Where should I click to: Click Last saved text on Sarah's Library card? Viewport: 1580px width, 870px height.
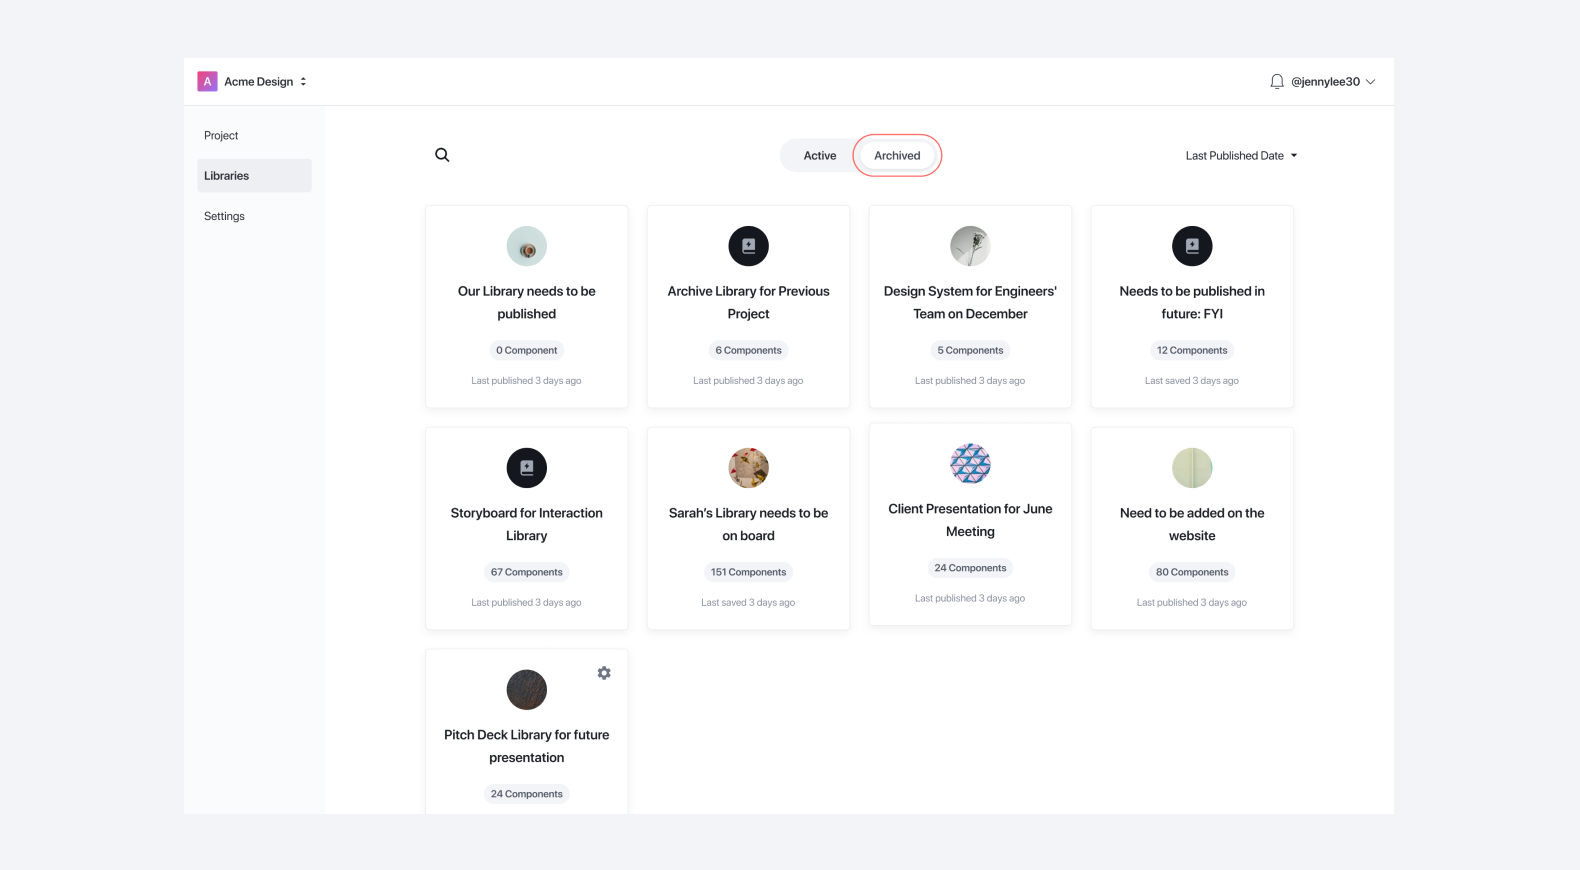pos(749,603)
